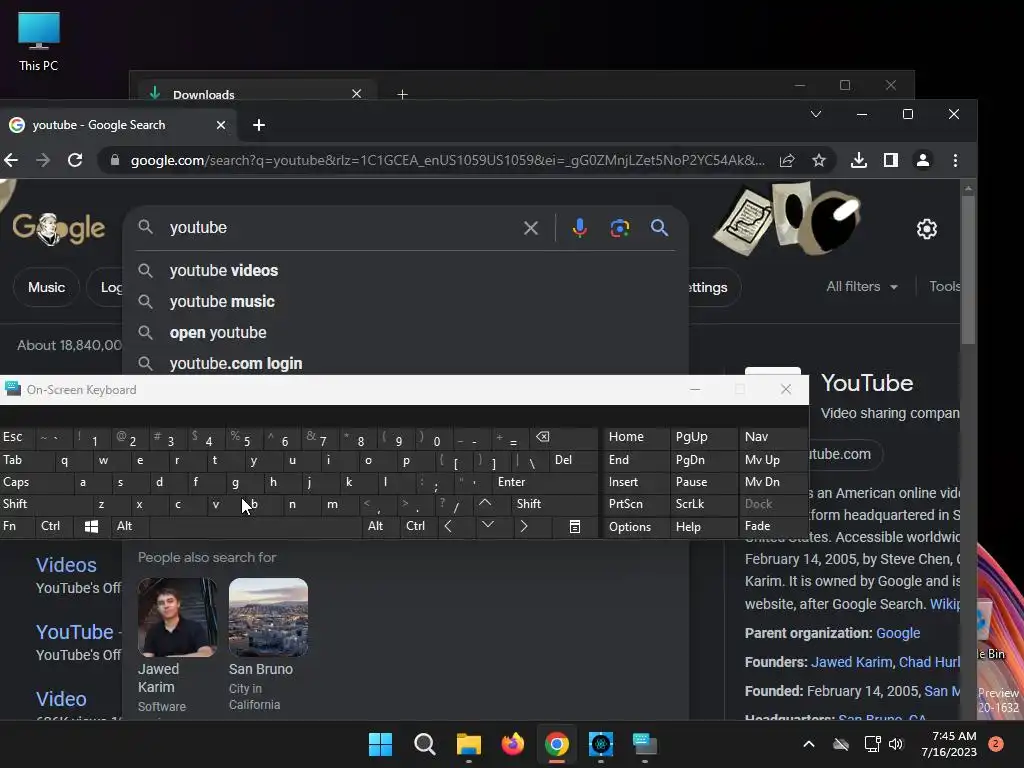Toggle the Nav key on keyboard
Viewport: 1024px width, 768px height.
tap(773, 437)
